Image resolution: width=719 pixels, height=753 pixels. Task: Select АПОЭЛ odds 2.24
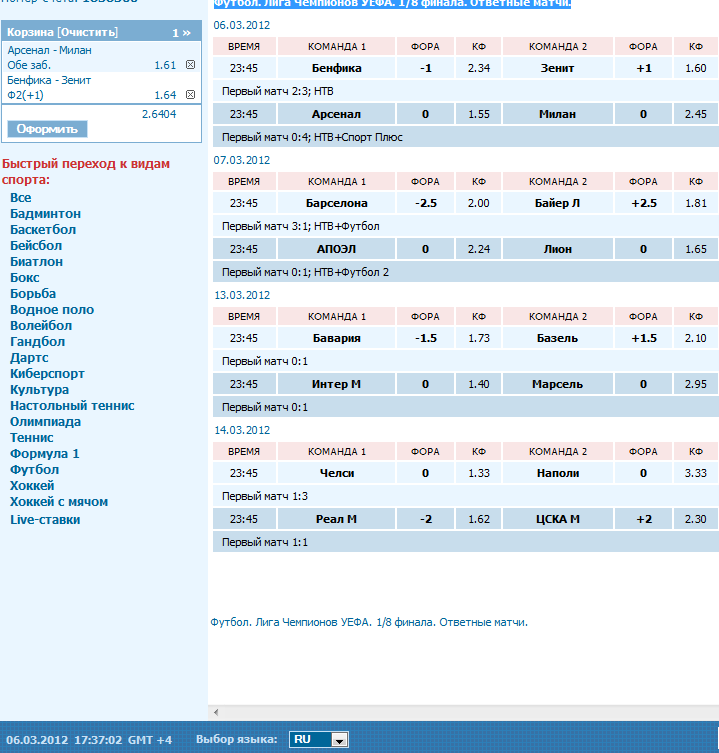pyautogui.click(x=479, y=249)
